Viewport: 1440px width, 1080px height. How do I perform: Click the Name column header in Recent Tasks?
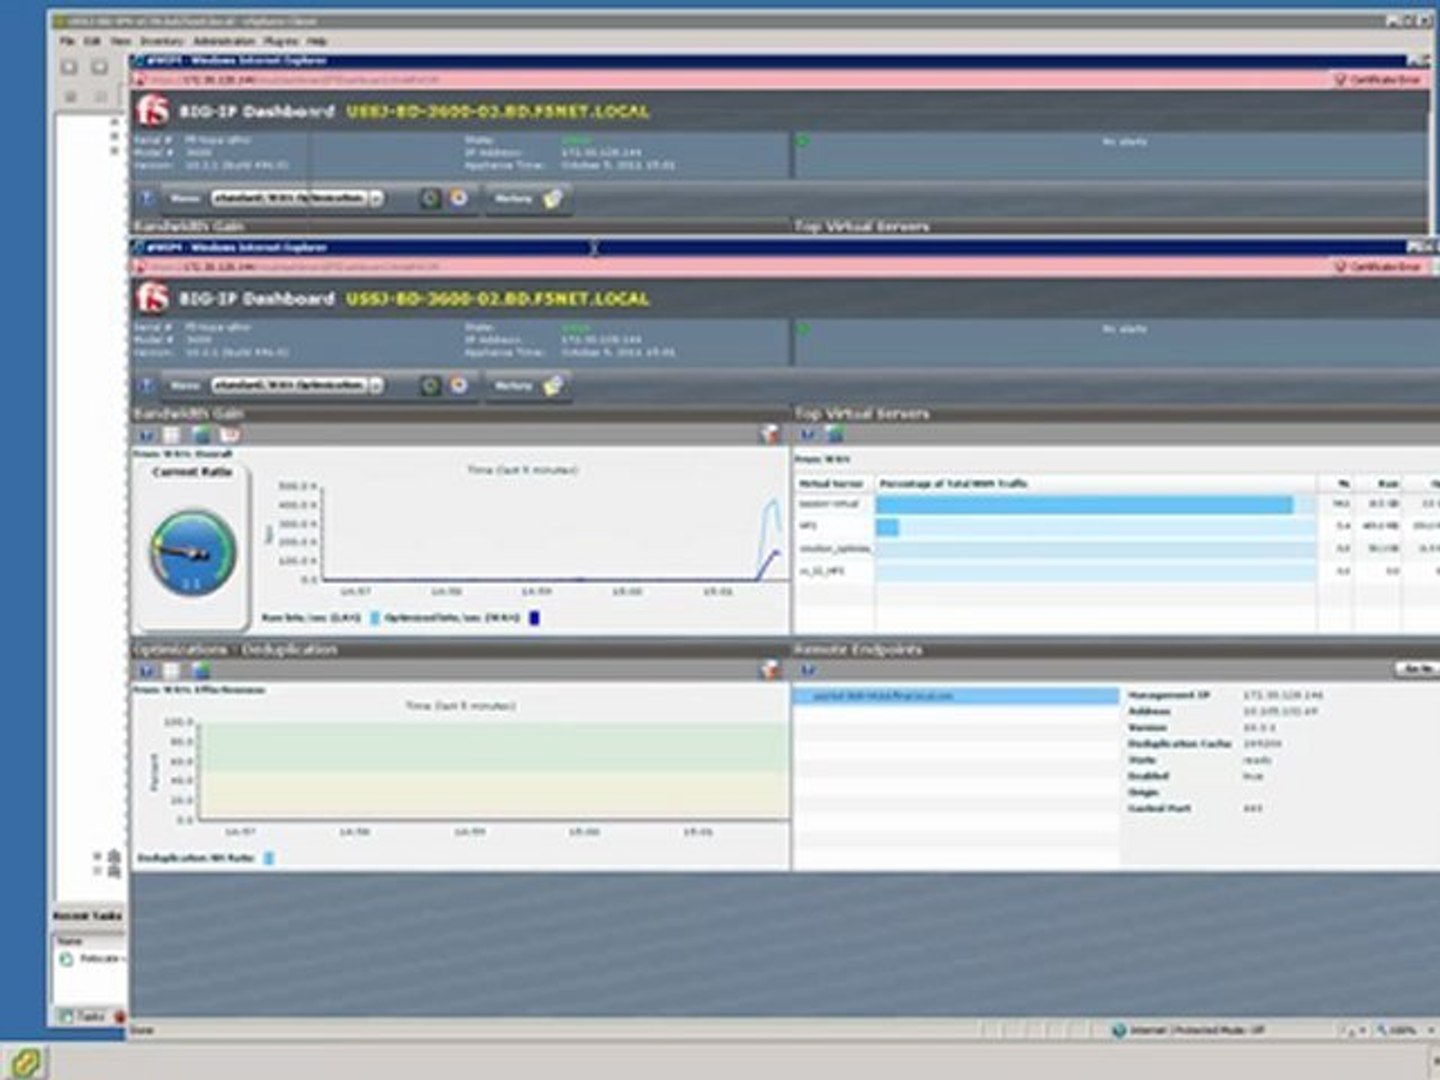tap(90, 941)
